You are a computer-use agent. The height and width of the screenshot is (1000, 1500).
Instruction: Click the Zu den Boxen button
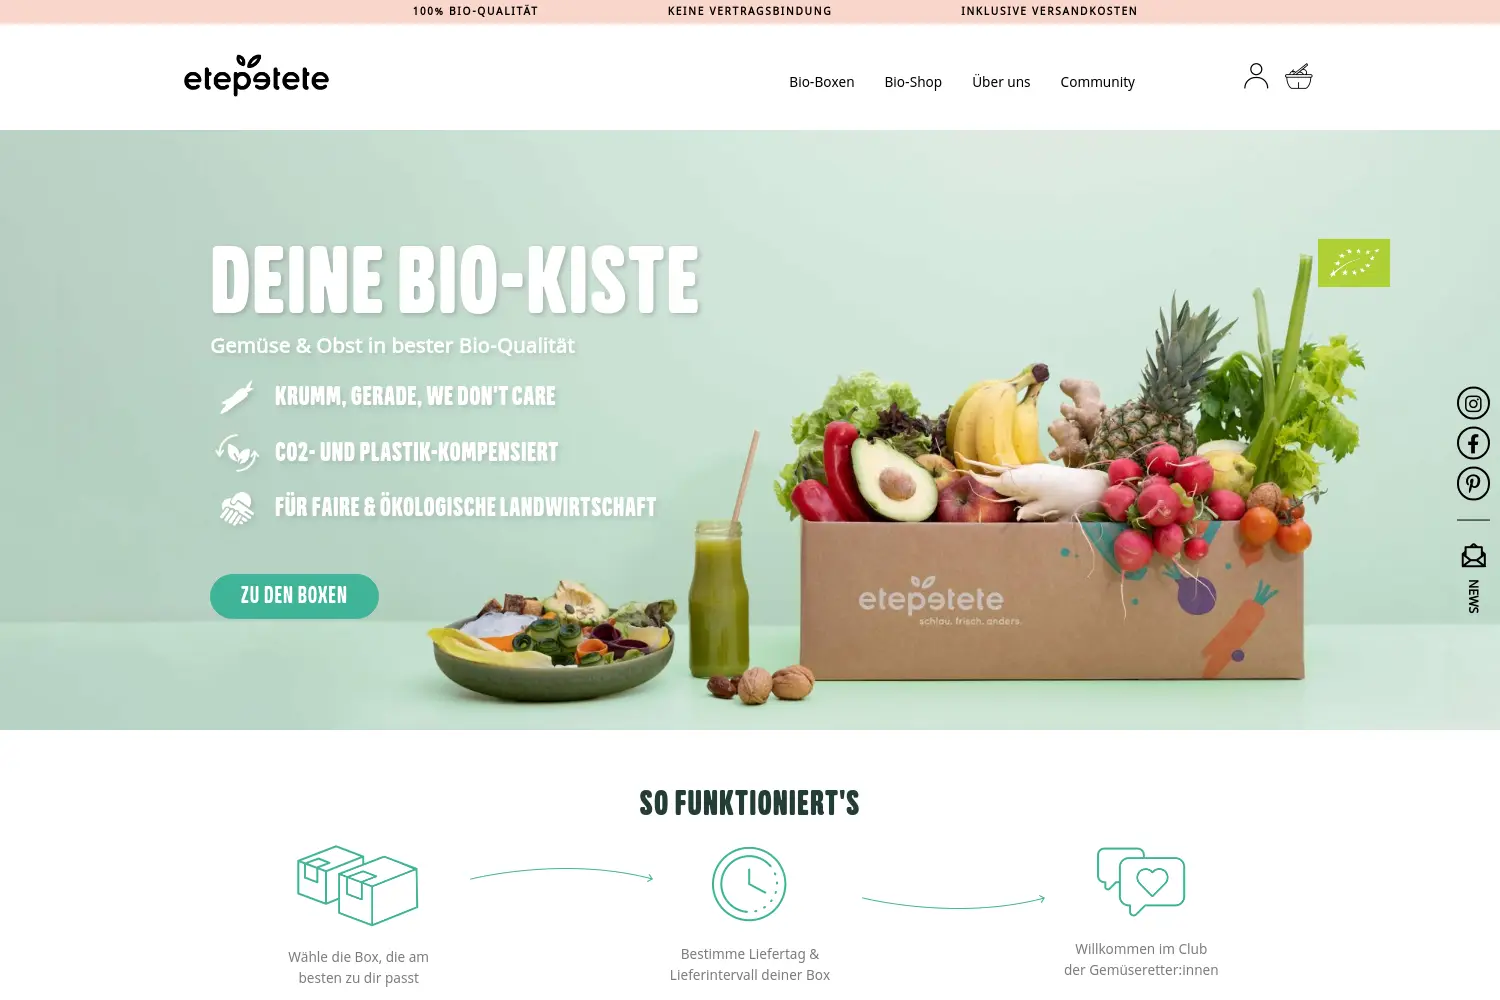(x=294, y=596)
